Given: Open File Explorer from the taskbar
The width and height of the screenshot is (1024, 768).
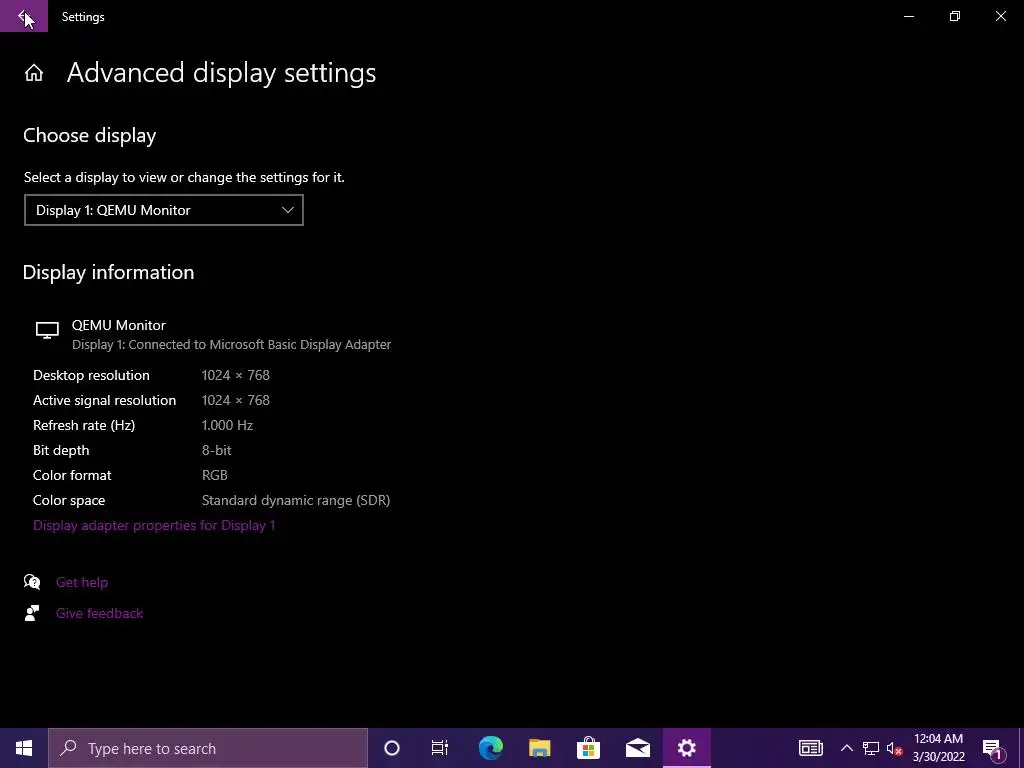Looking at the screenshot, I should (539, 748).
